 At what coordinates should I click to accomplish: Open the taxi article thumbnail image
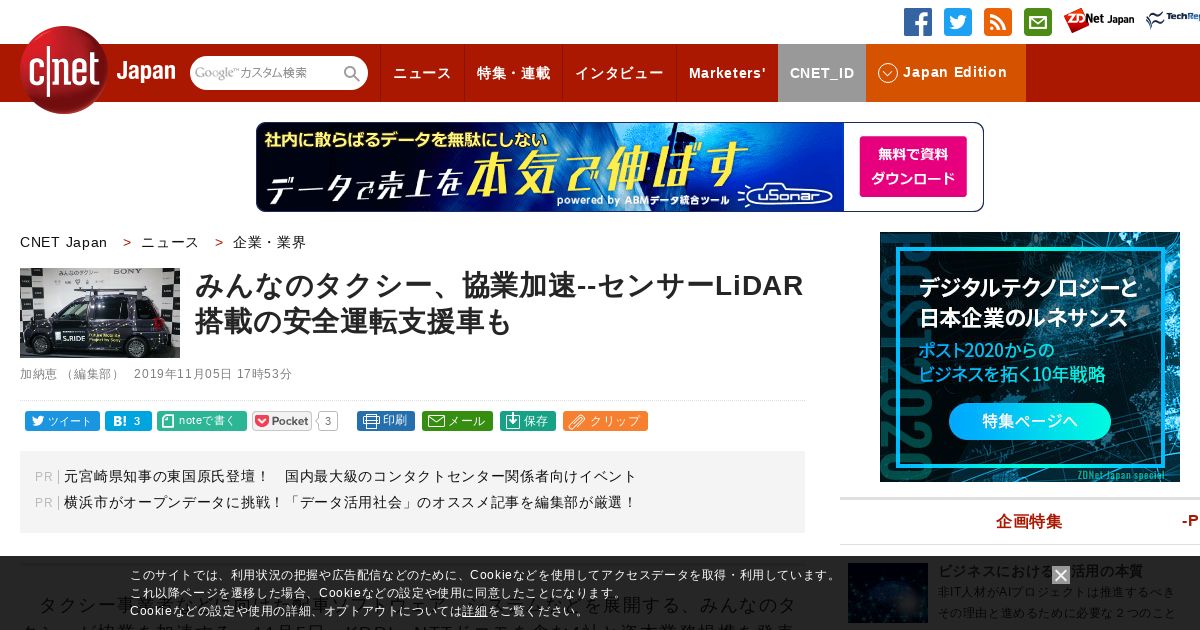tap(100, 313)
